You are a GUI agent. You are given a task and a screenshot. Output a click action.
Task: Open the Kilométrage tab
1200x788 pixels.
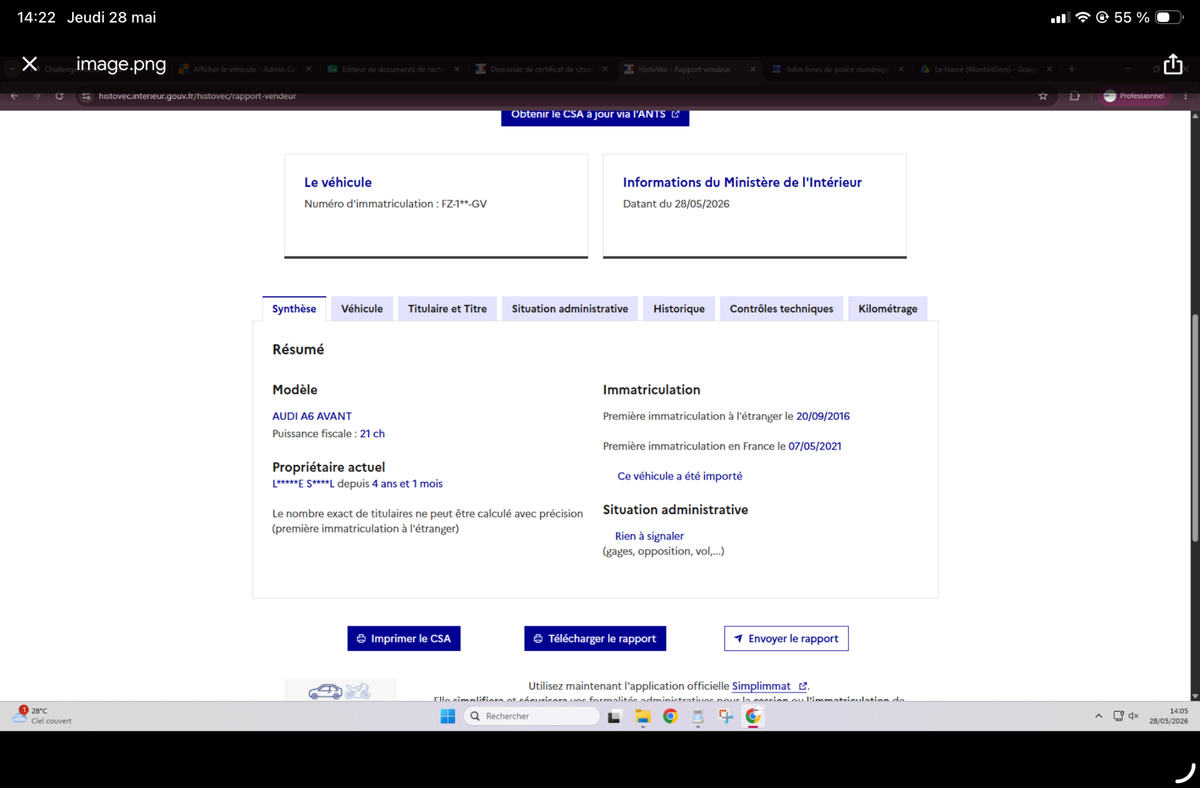coord(888,308)
